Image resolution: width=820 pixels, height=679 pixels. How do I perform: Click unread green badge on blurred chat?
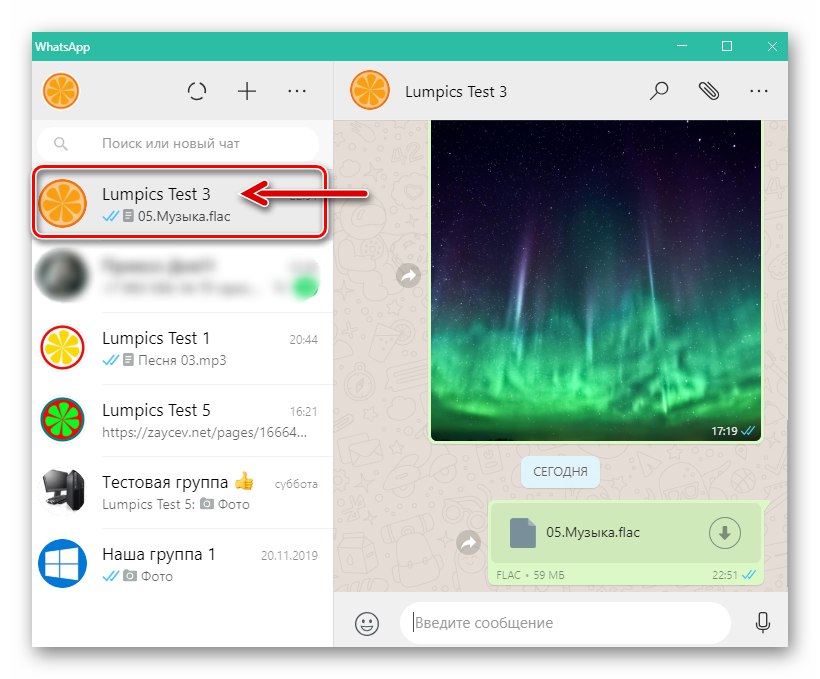[306, 288]
